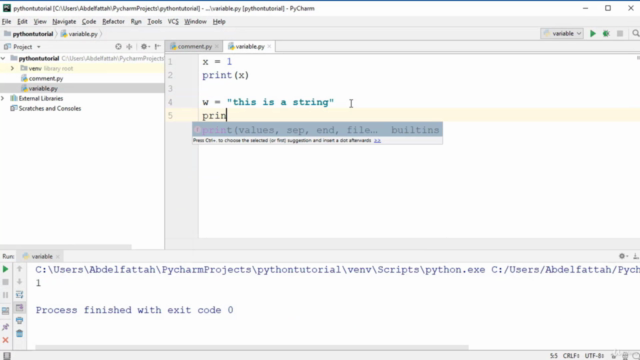The width and height of the screenshot is (640, 360).
Task: Open the Code menu
Action: click(x=89, y=22)
